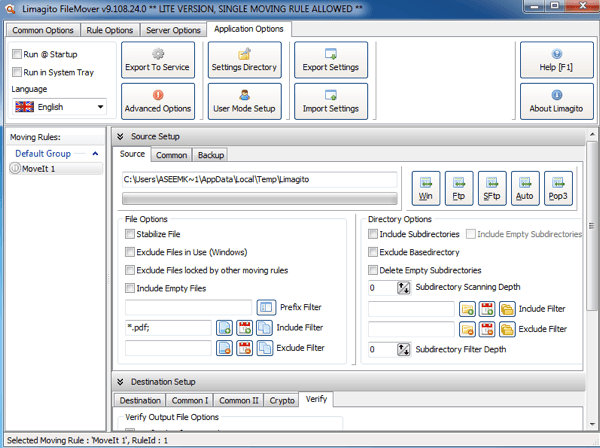Viewport: 600px width, 448px height.
Task: Open the Crypto tab
Action: (x=282, y=400)
